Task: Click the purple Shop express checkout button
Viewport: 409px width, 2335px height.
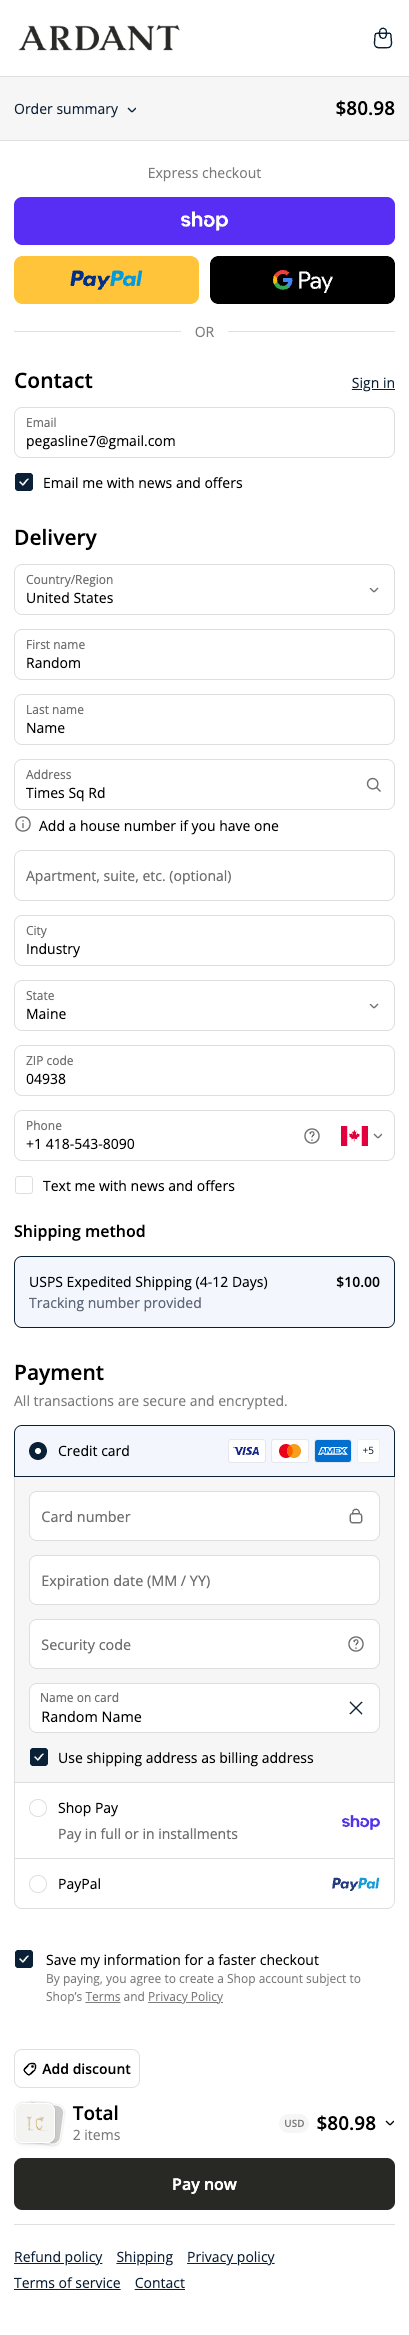Action: tap(204, 221)
